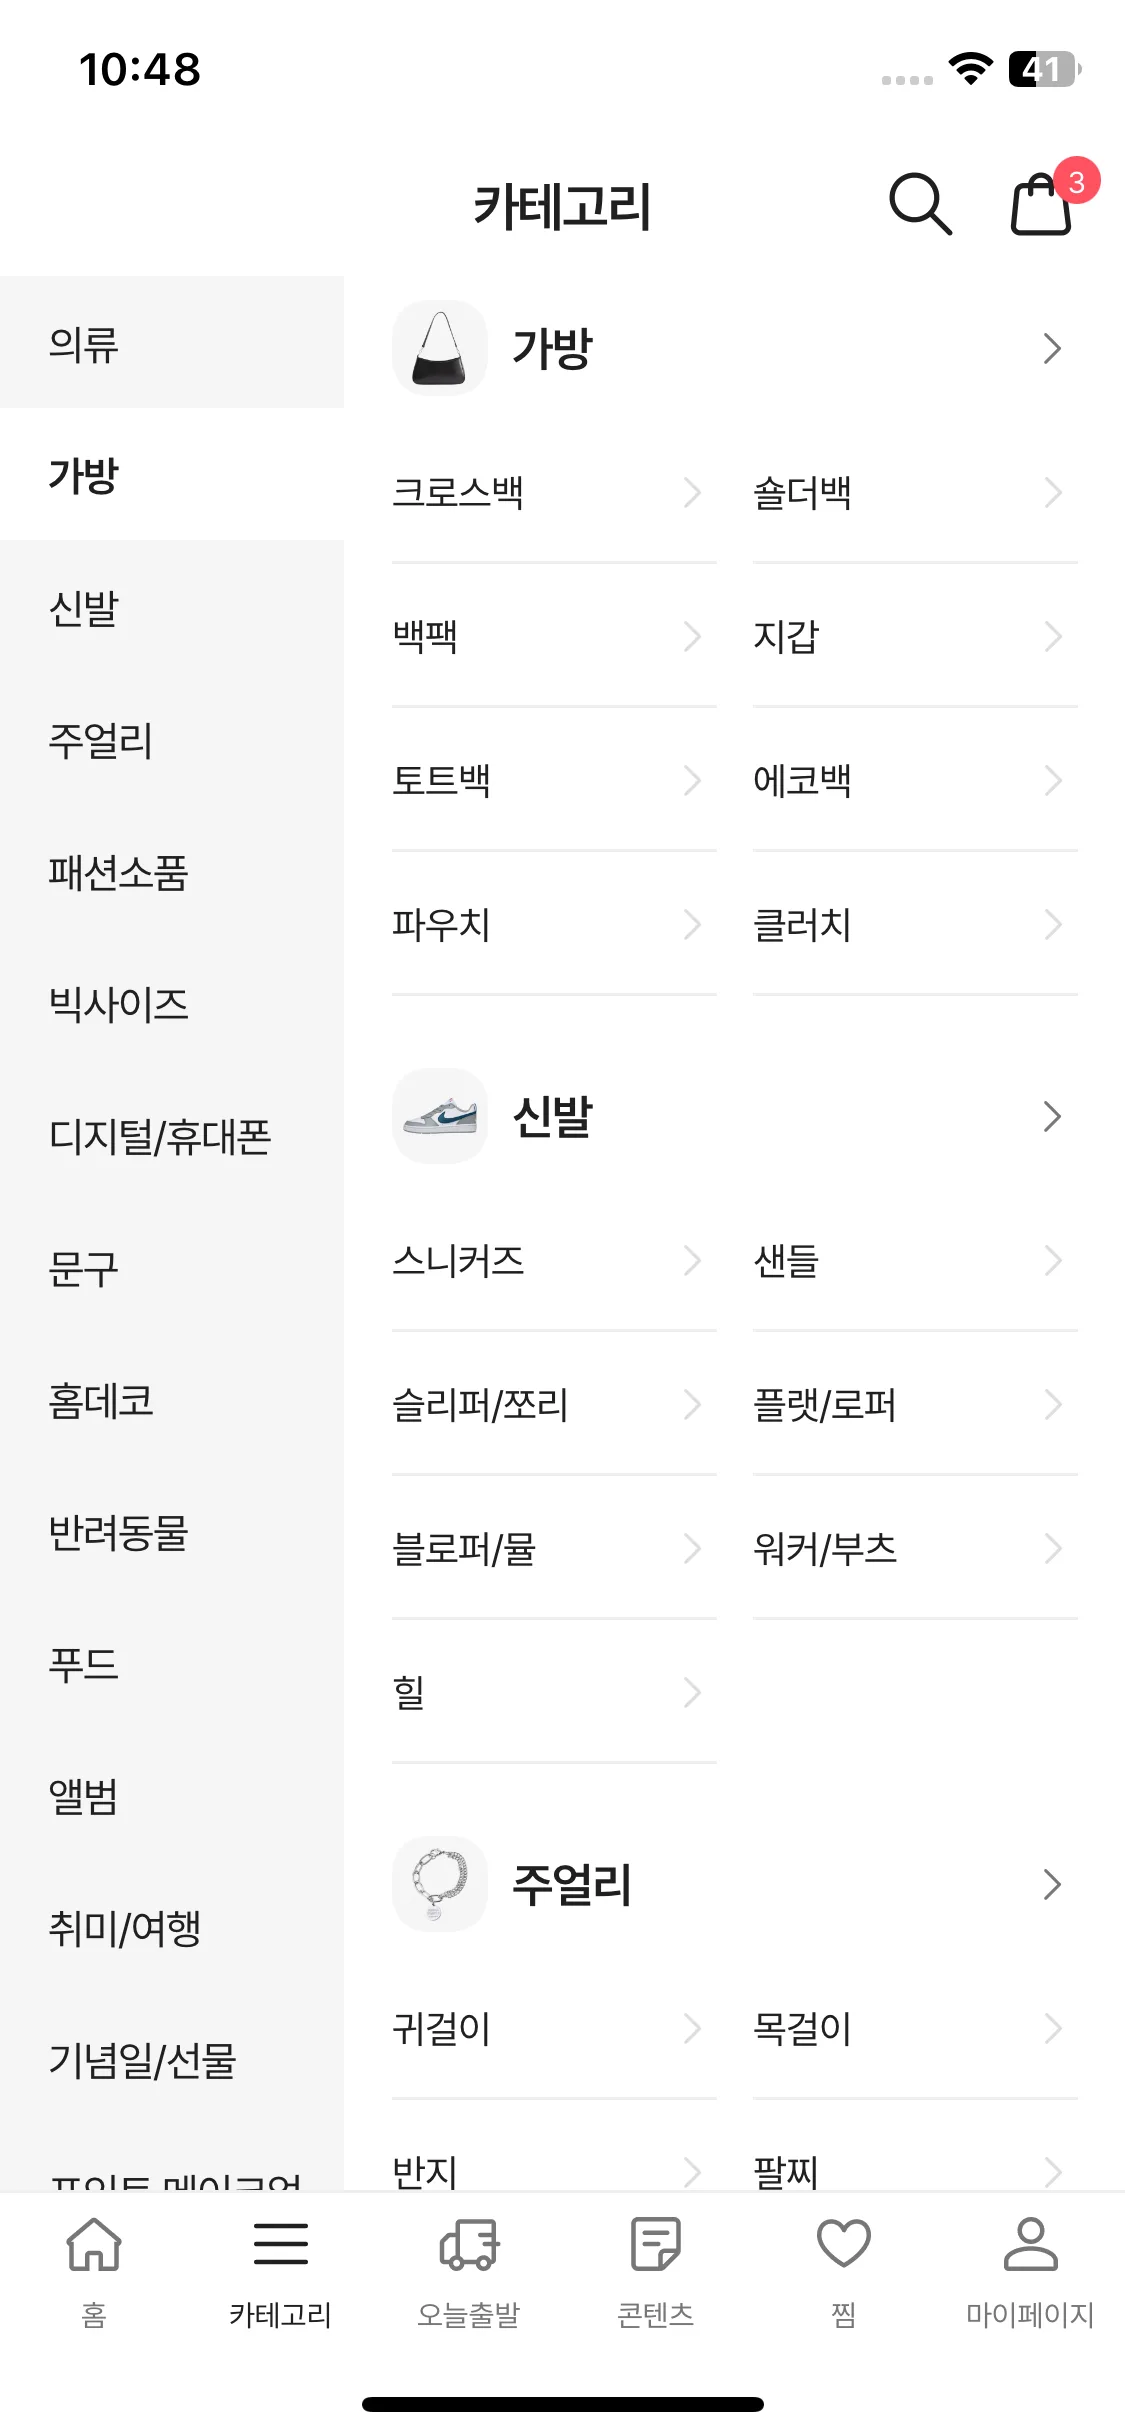This screenshot has height=2436, width=1125.
Task: Expand the 주얼리 section chevron
Action: point(1052,1884)
